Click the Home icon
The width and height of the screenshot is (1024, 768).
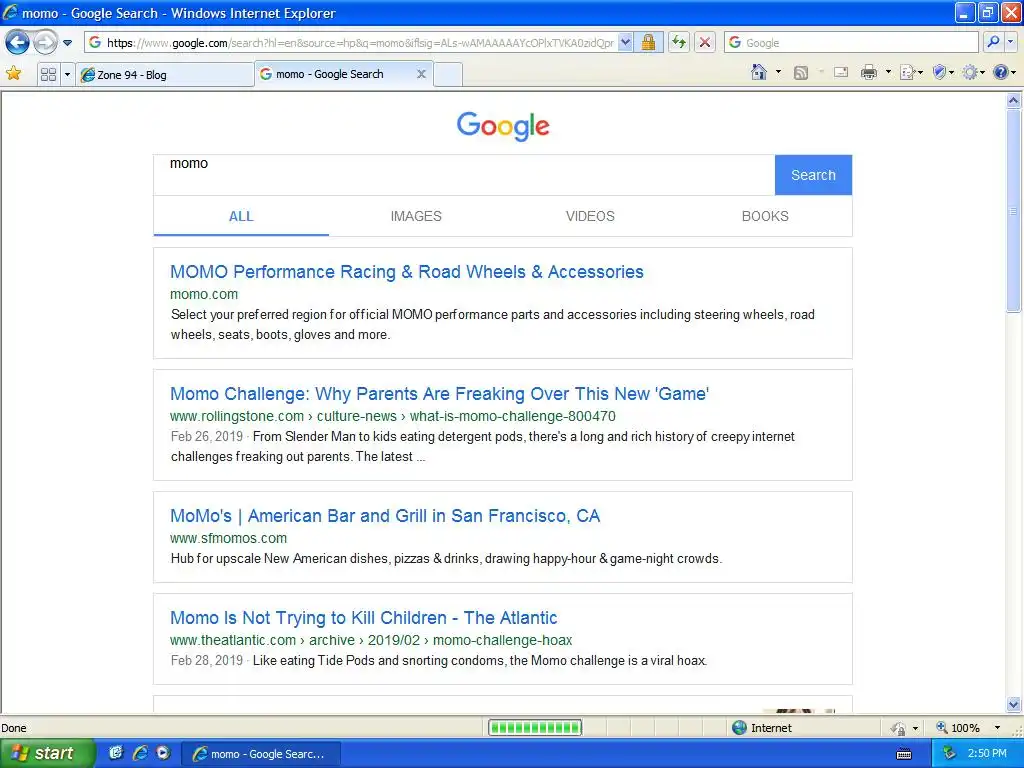[759, 72]
